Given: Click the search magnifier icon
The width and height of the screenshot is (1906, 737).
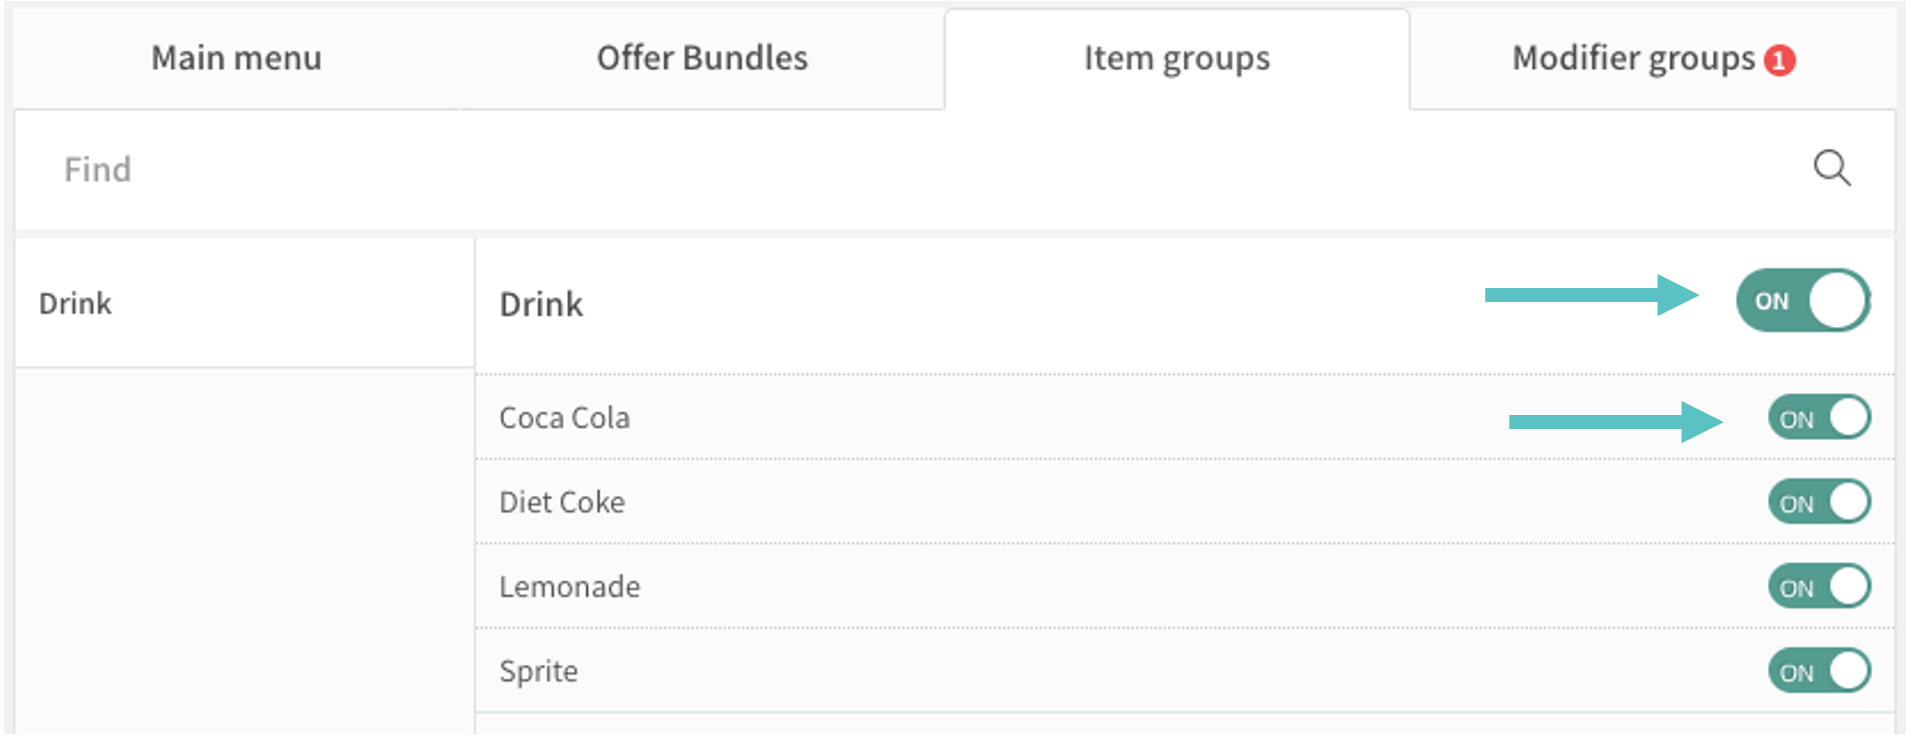Looking at the screenshot, I should coord(1831,168).
